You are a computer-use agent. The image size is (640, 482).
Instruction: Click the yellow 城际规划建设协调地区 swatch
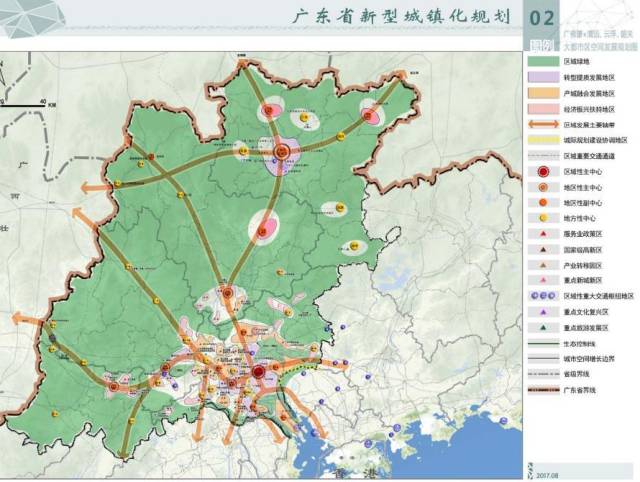click(x=543, y=140)
